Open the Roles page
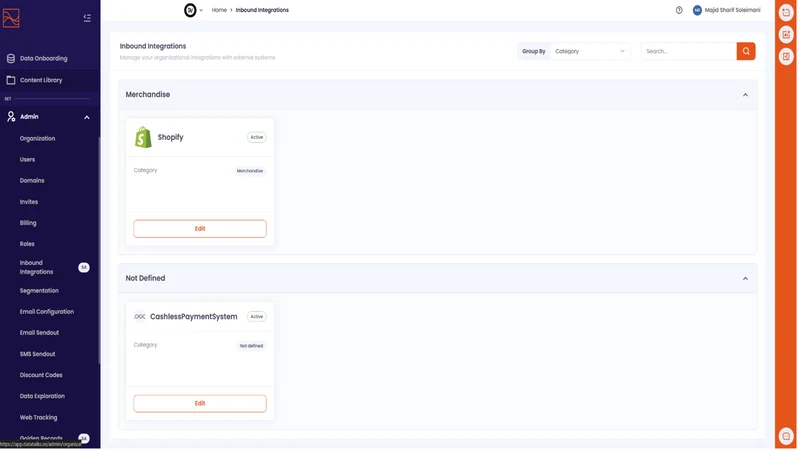Image resolution: width=800 pixels, height=450 pixels. (x=27, y=244)
